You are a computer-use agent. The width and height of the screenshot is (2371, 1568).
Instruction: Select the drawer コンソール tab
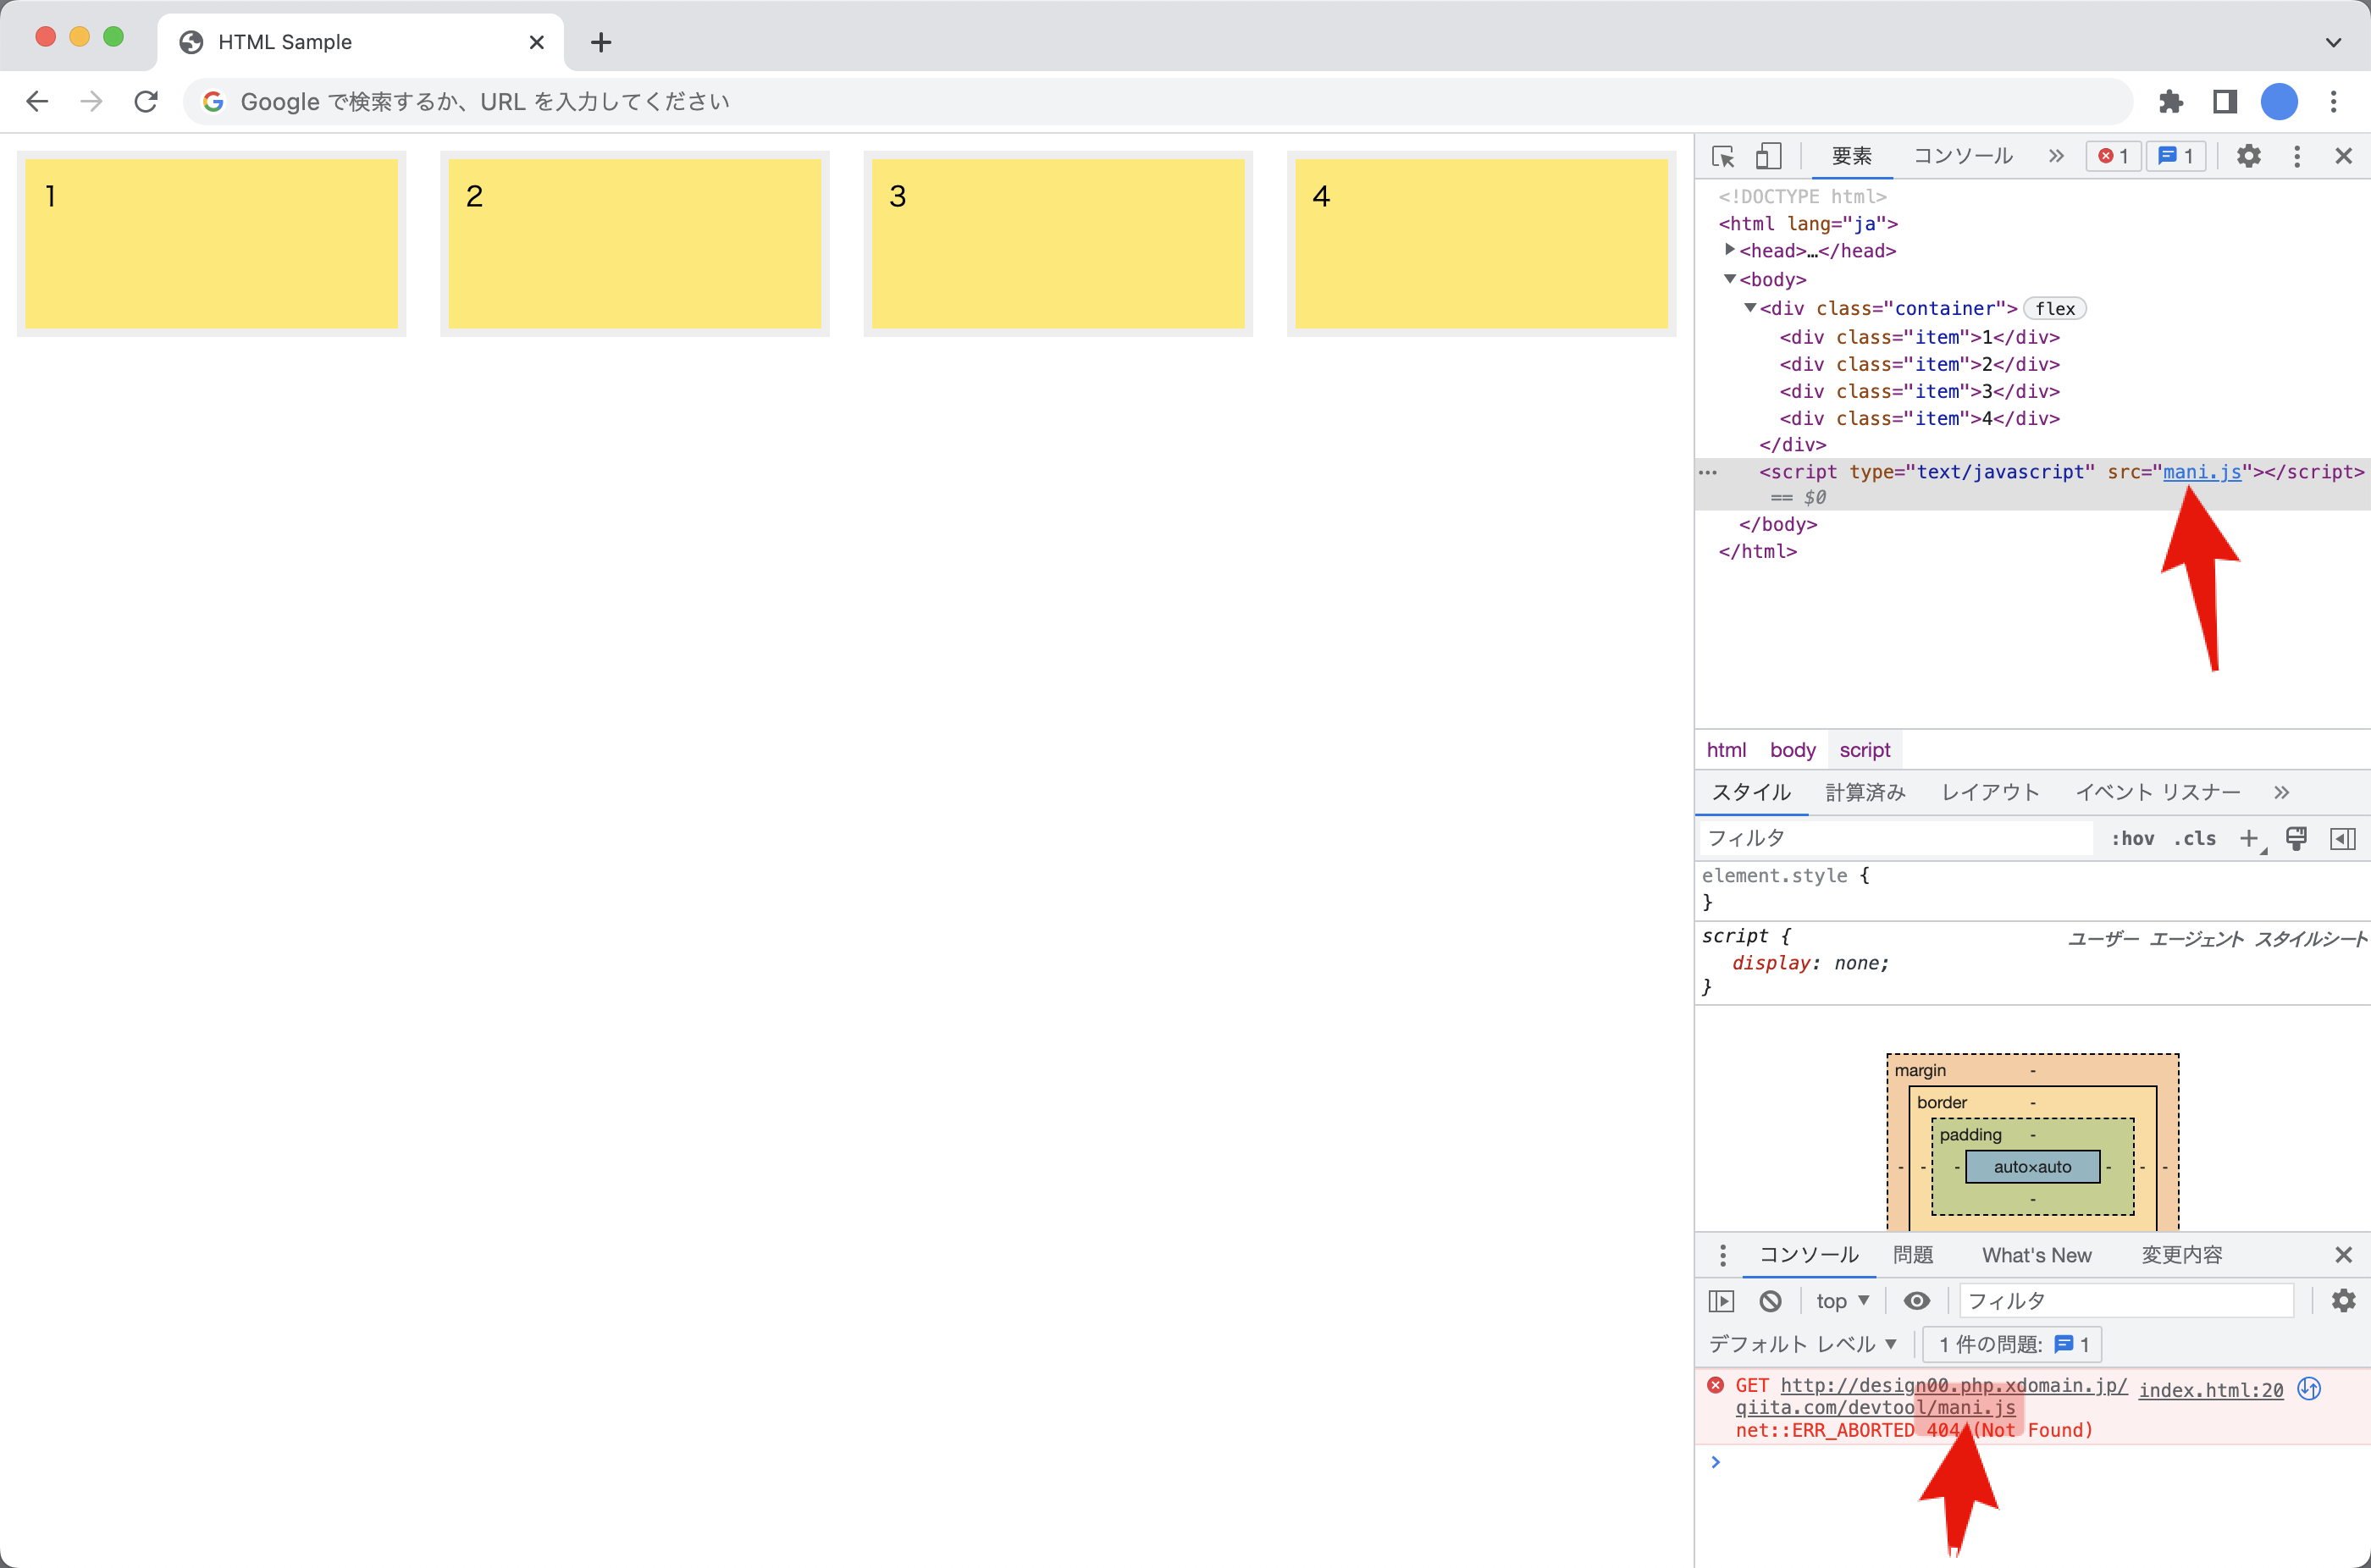click(x=1808, y=1255)
